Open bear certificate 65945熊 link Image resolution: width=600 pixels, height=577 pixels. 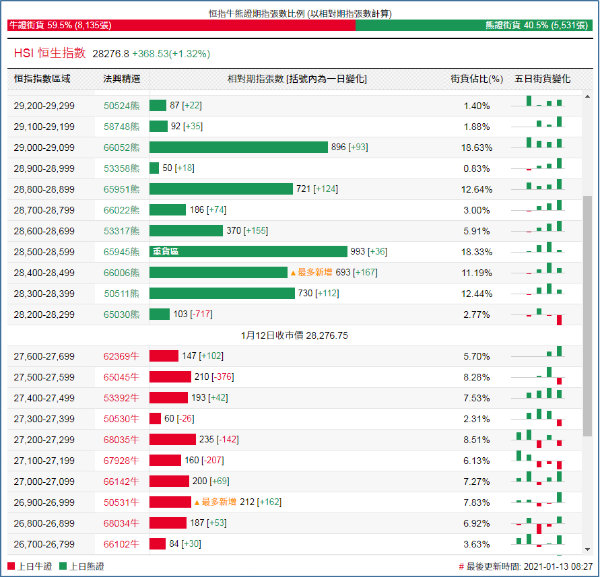pyautogui.click(x=121, y=252)
